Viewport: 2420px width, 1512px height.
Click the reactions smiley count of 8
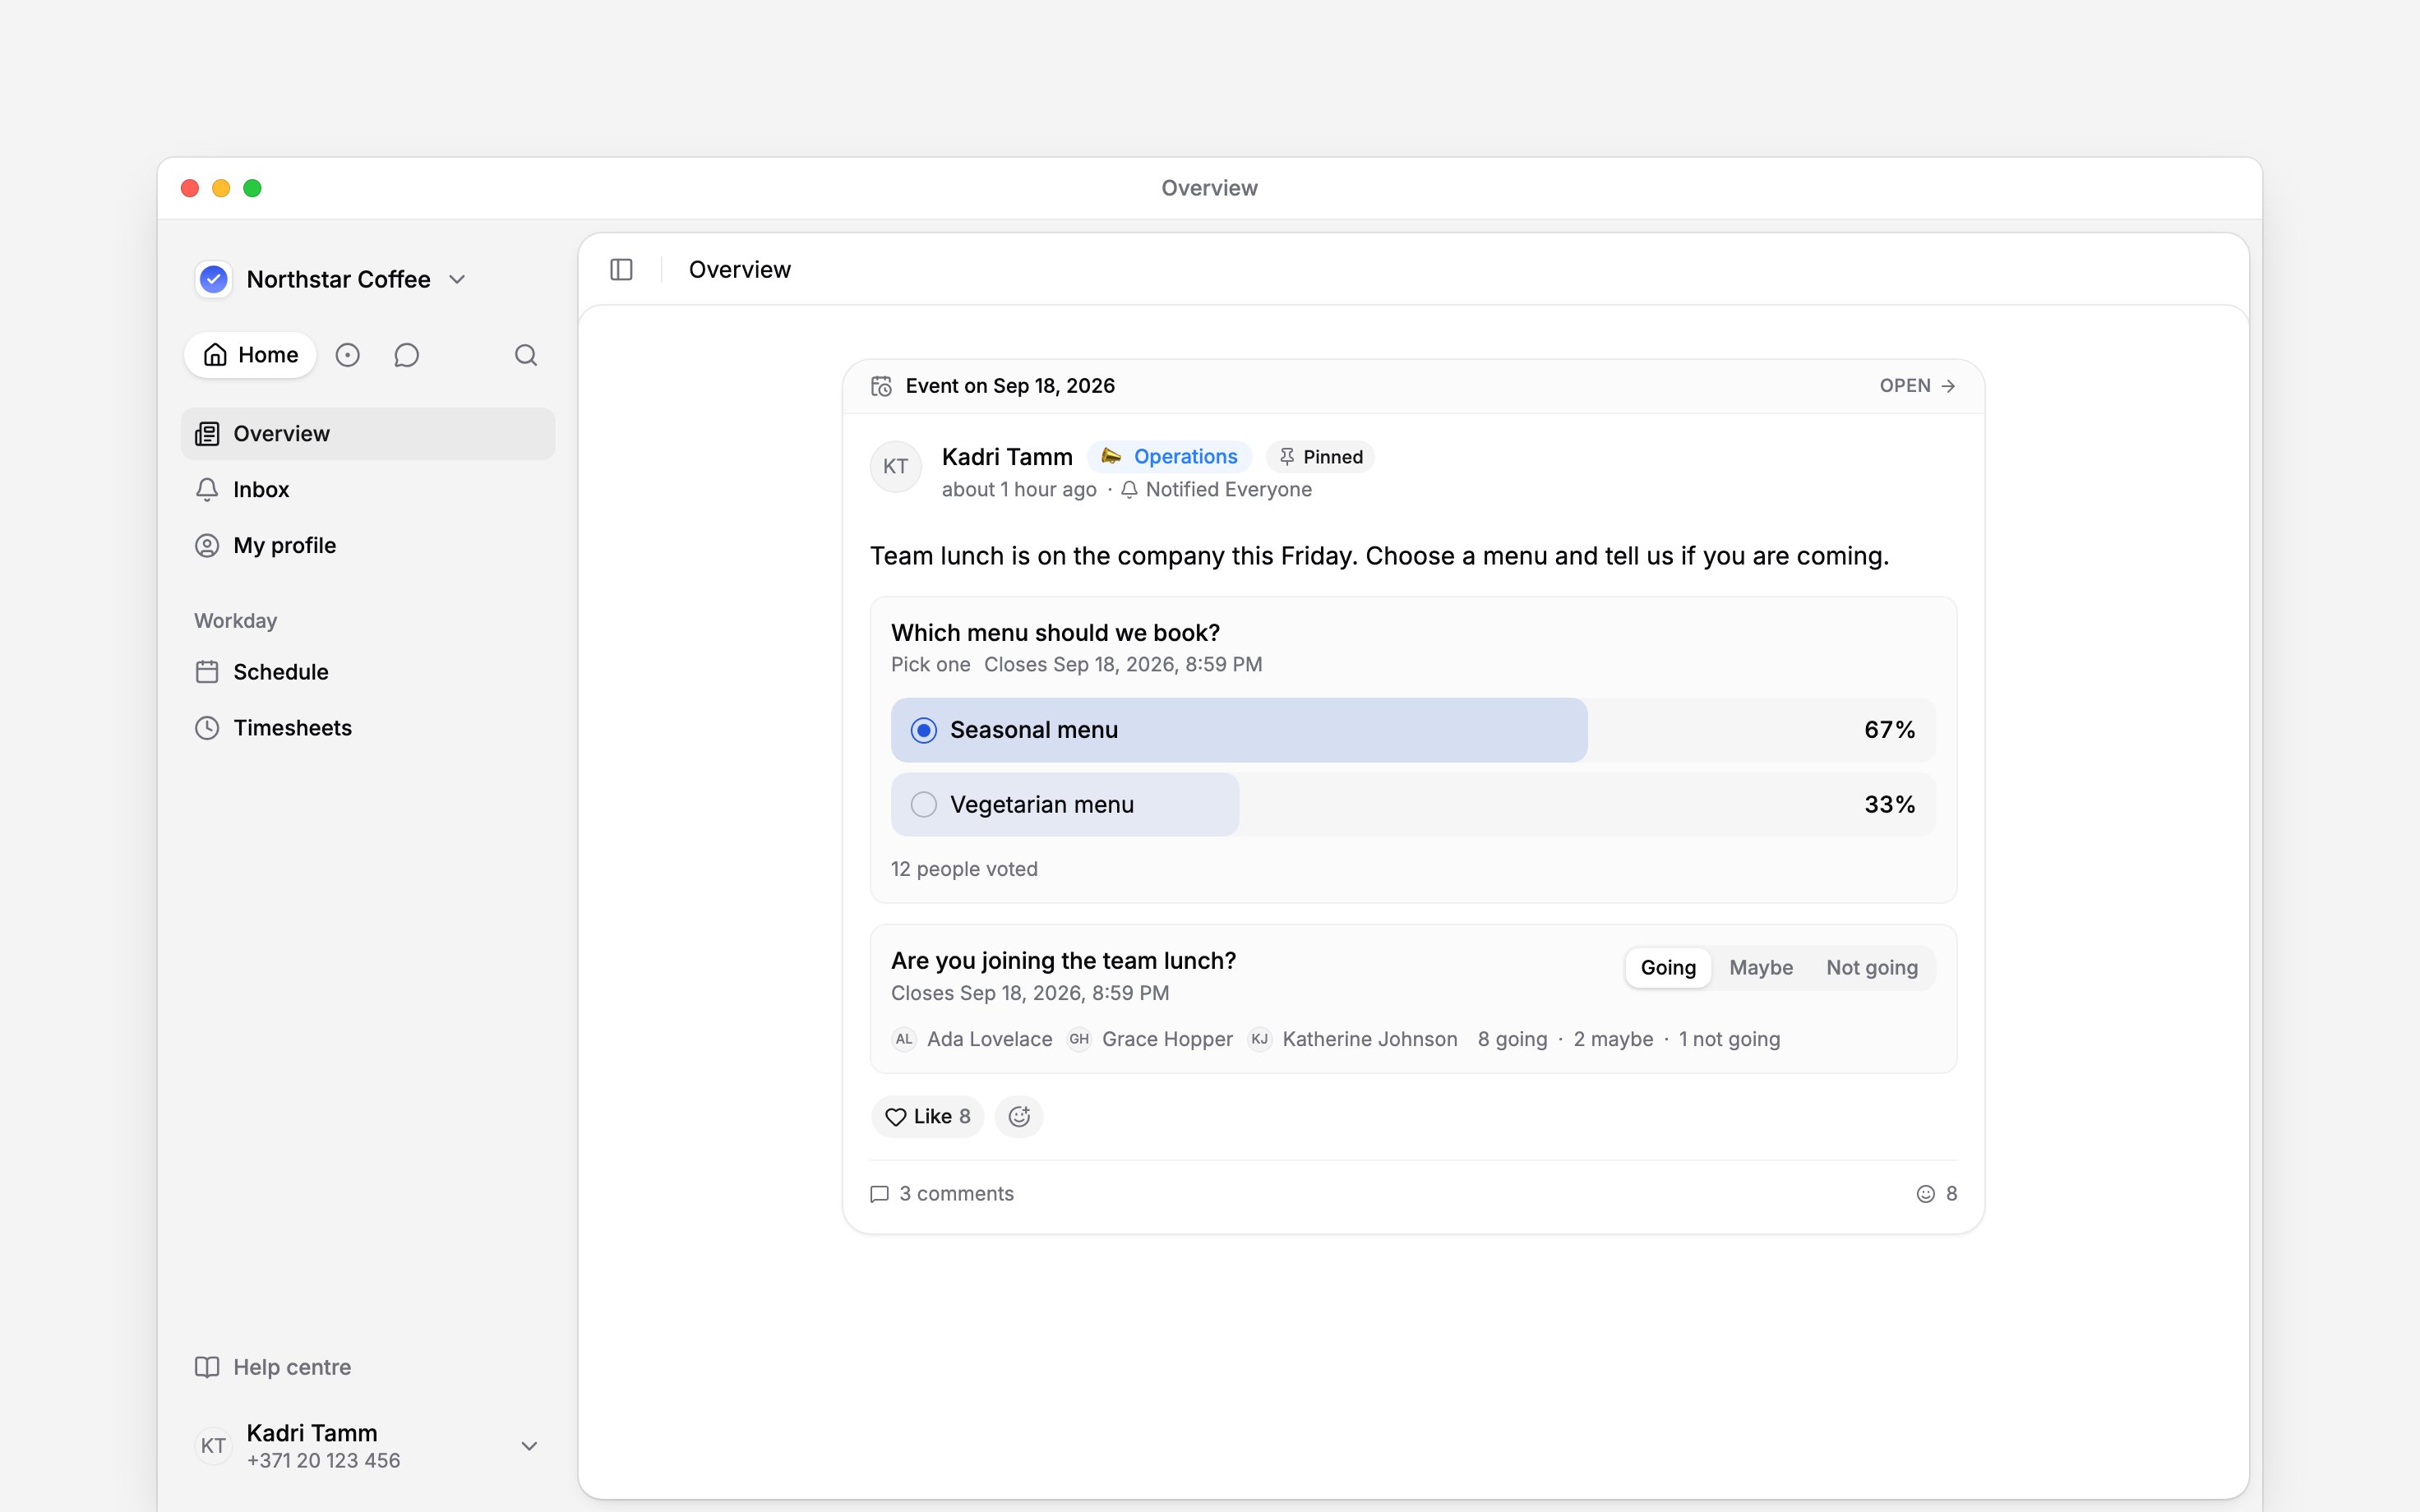(x=1937, y=1194)
